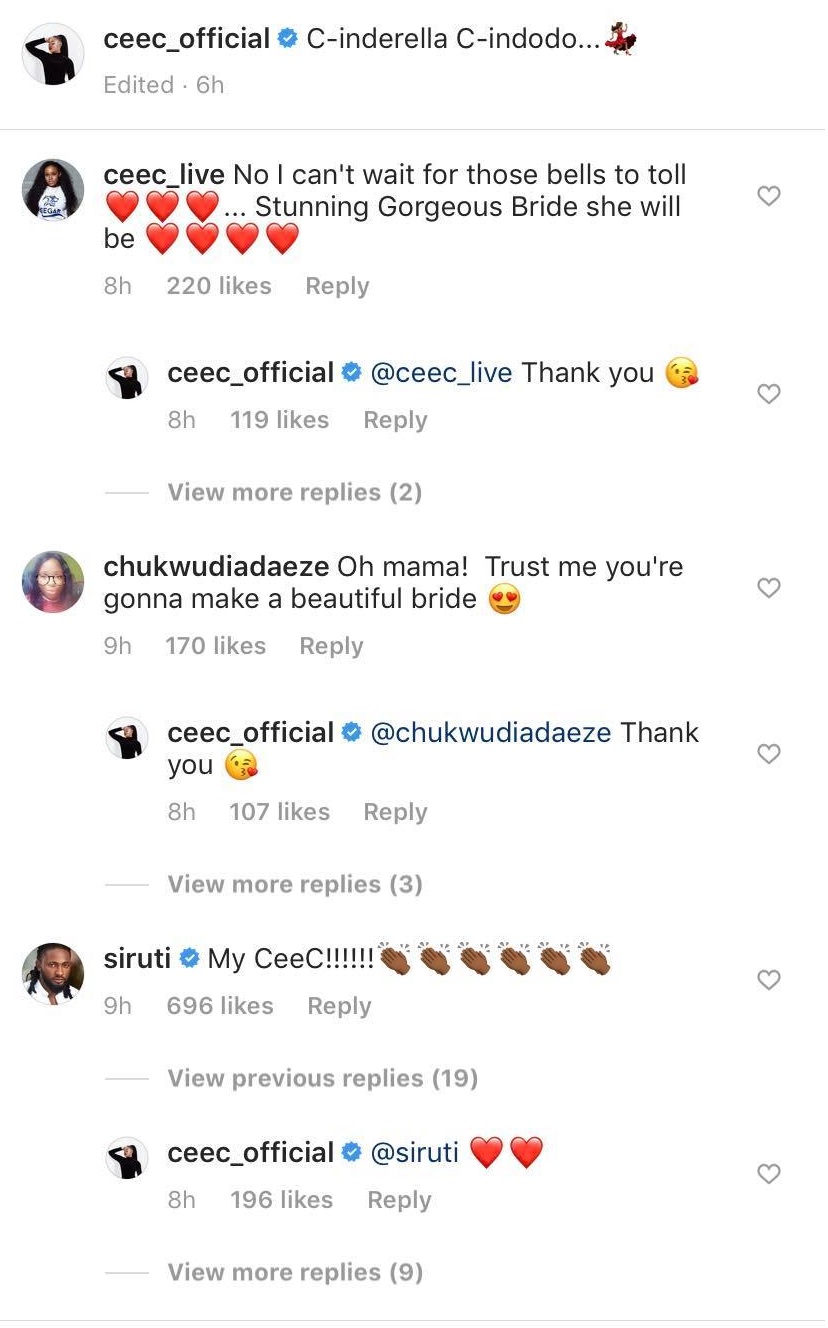
Task: Expand "View more replies (2)"
Action: pos(294,492)
